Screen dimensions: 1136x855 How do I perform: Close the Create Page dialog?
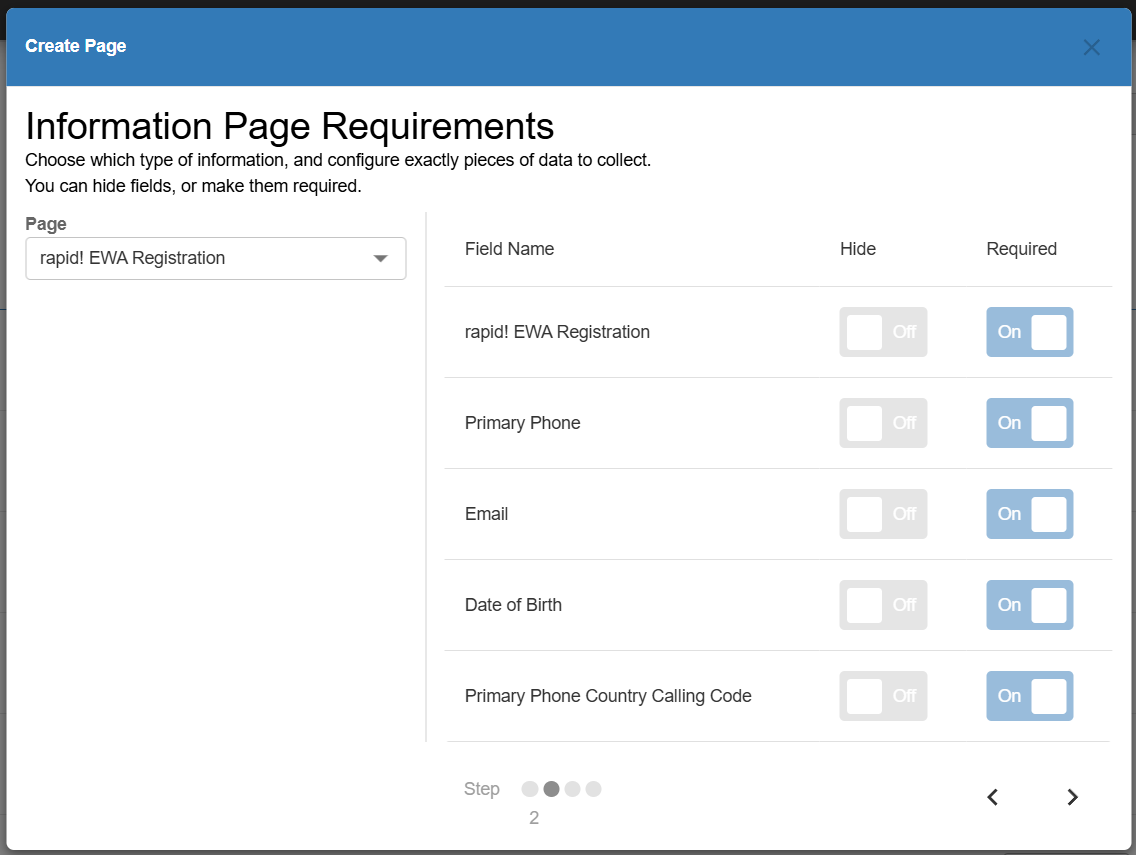1091,48
